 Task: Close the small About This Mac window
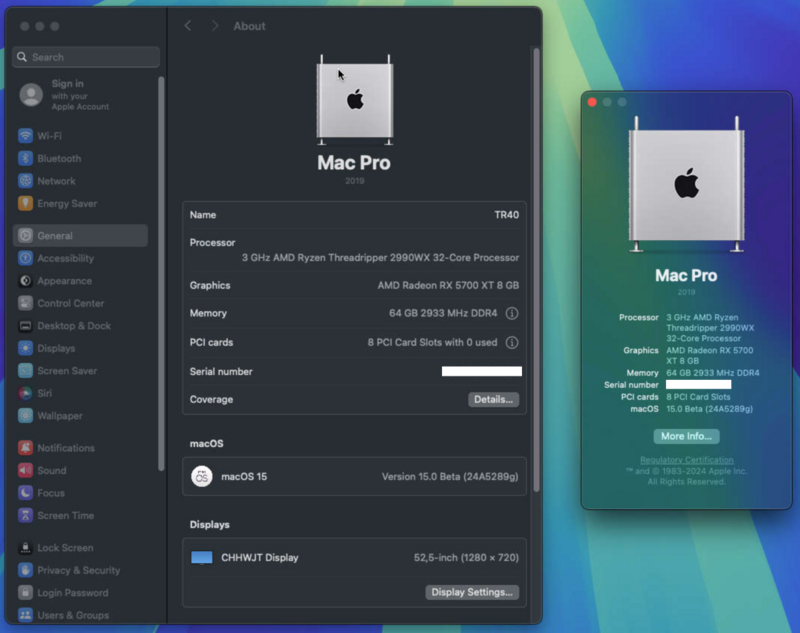[592, 102]
